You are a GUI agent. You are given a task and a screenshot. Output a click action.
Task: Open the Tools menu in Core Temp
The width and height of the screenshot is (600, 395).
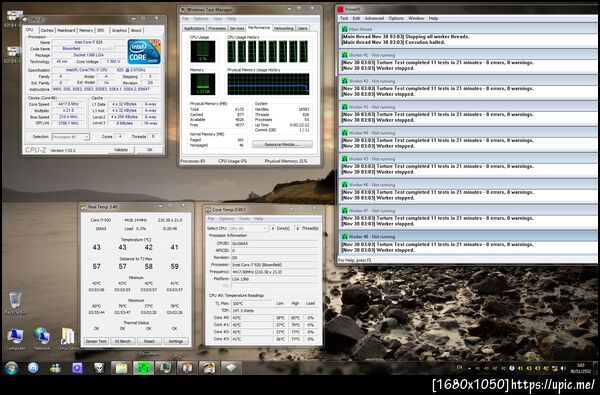(244, 219)
